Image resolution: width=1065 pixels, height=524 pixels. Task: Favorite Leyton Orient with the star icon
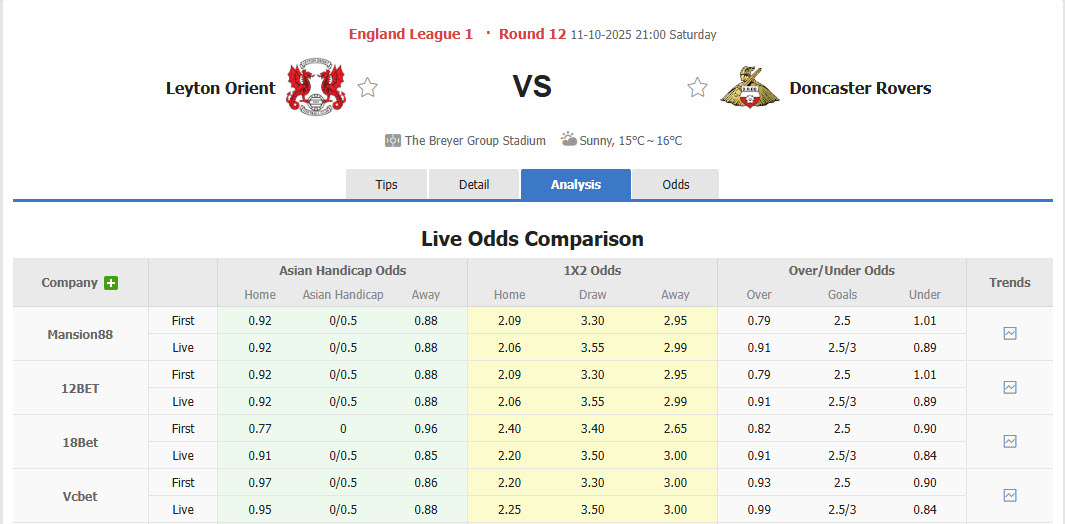coord(367,88)
